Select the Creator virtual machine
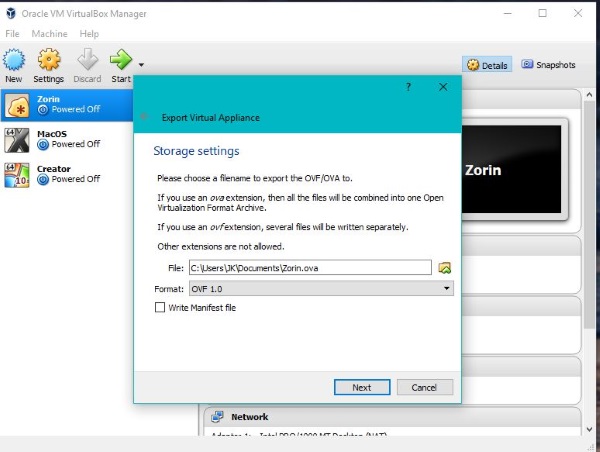This screenshot has height=452, width=600. tap(67, 175)
